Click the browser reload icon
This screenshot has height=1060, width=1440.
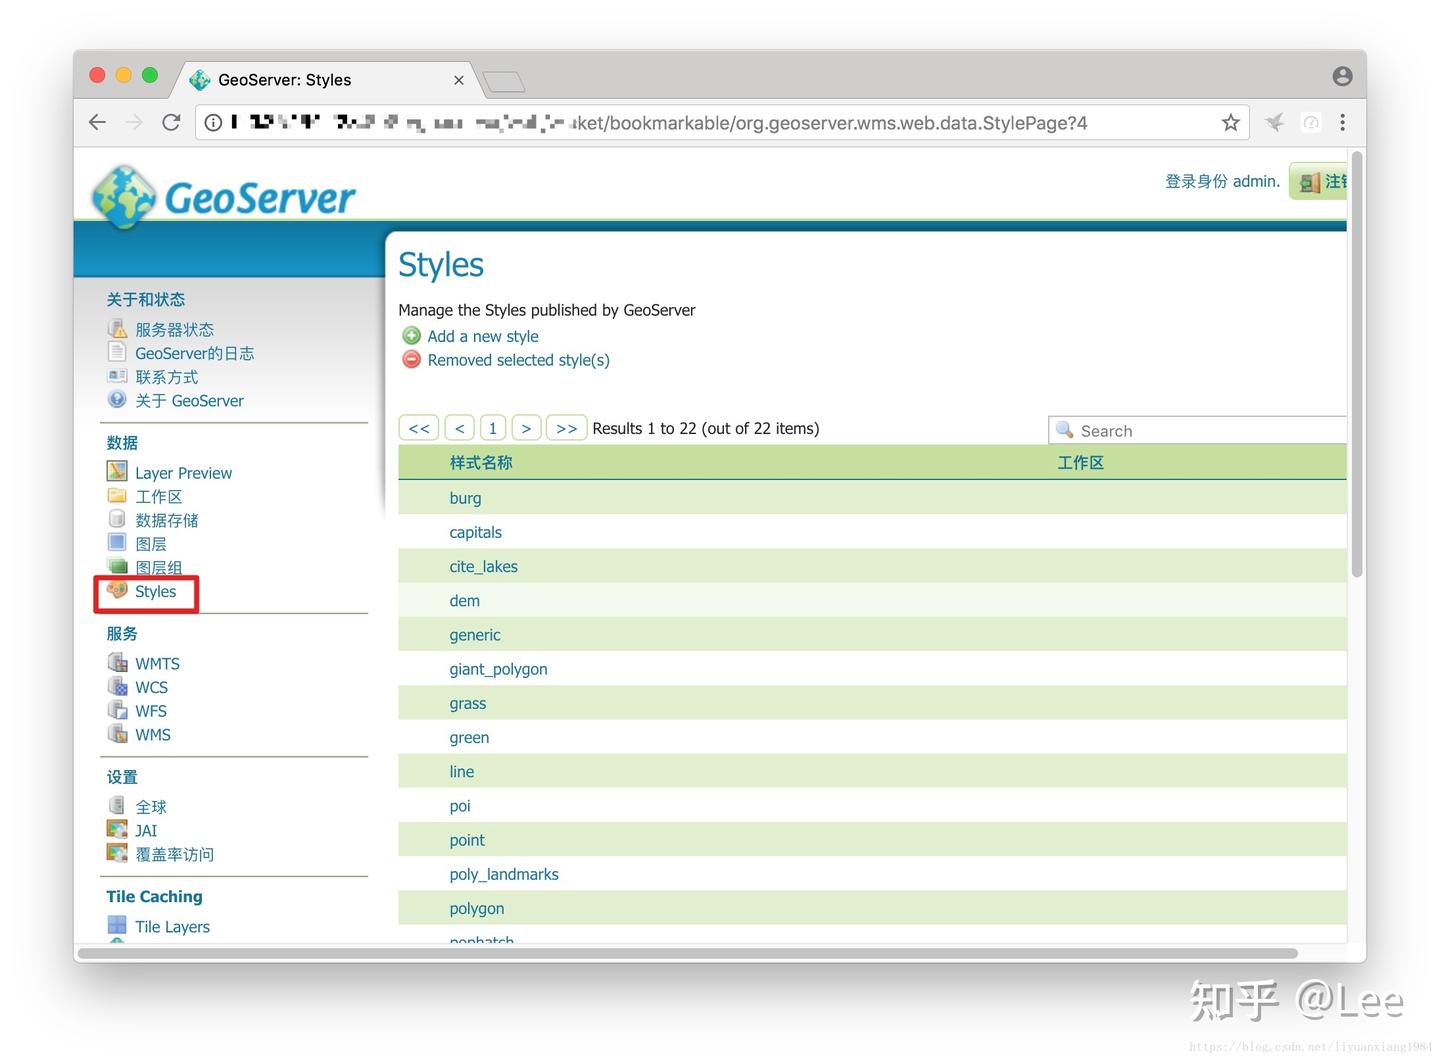point(171,122)
